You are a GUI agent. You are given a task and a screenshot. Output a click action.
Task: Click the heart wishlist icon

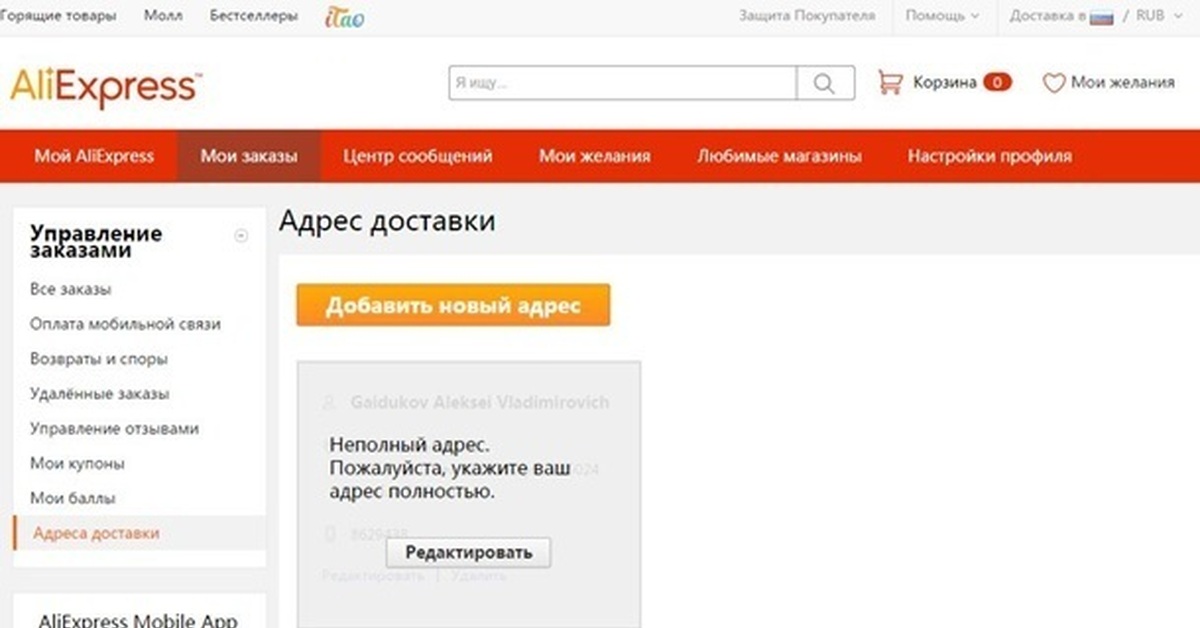point(1053,84)
